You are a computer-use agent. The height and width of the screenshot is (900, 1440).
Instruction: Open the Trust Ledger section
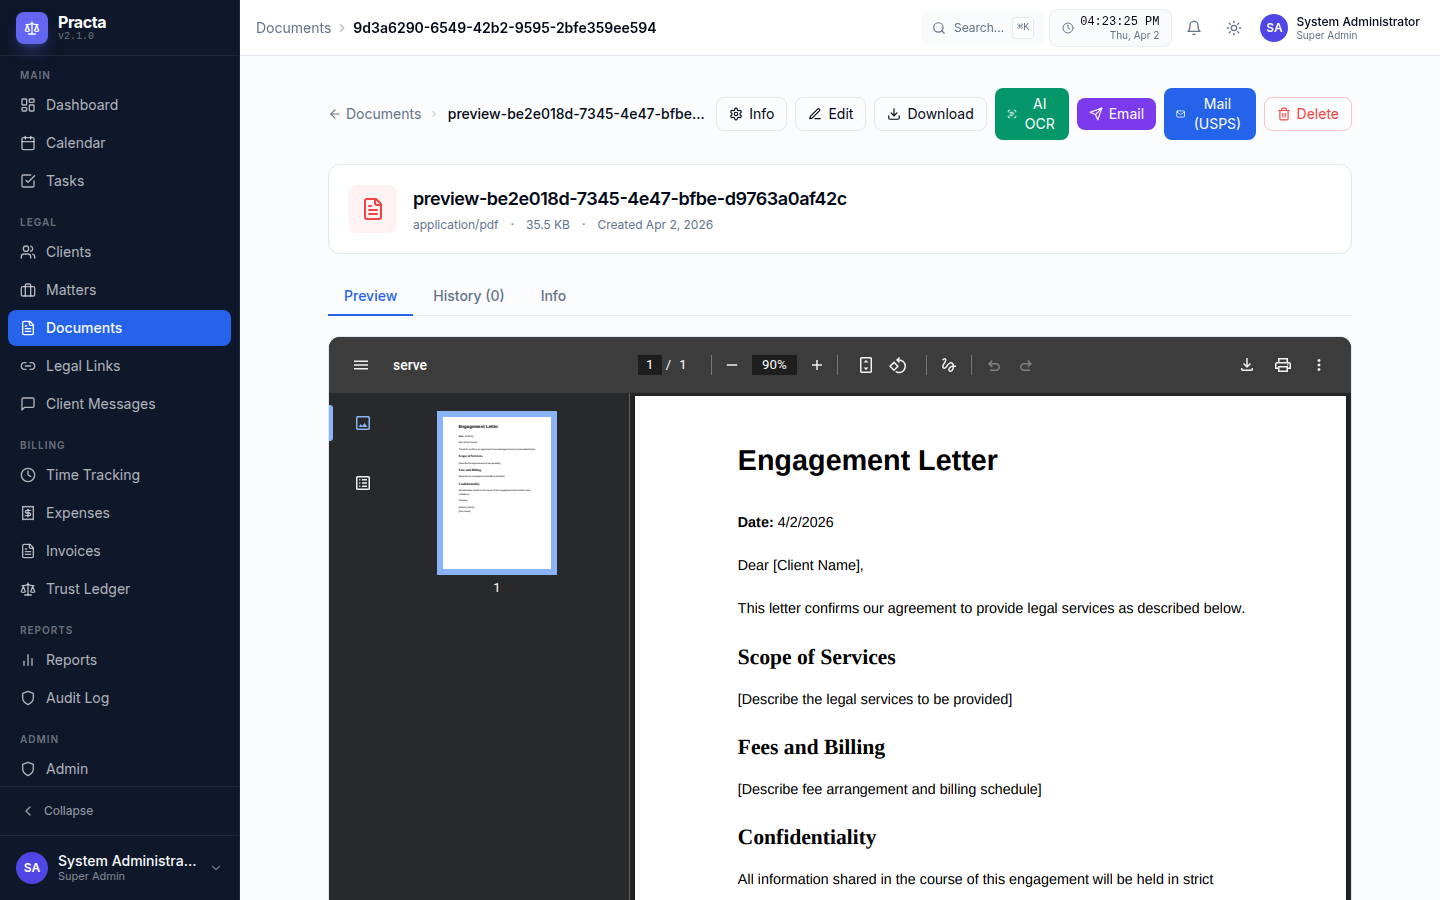89,589
